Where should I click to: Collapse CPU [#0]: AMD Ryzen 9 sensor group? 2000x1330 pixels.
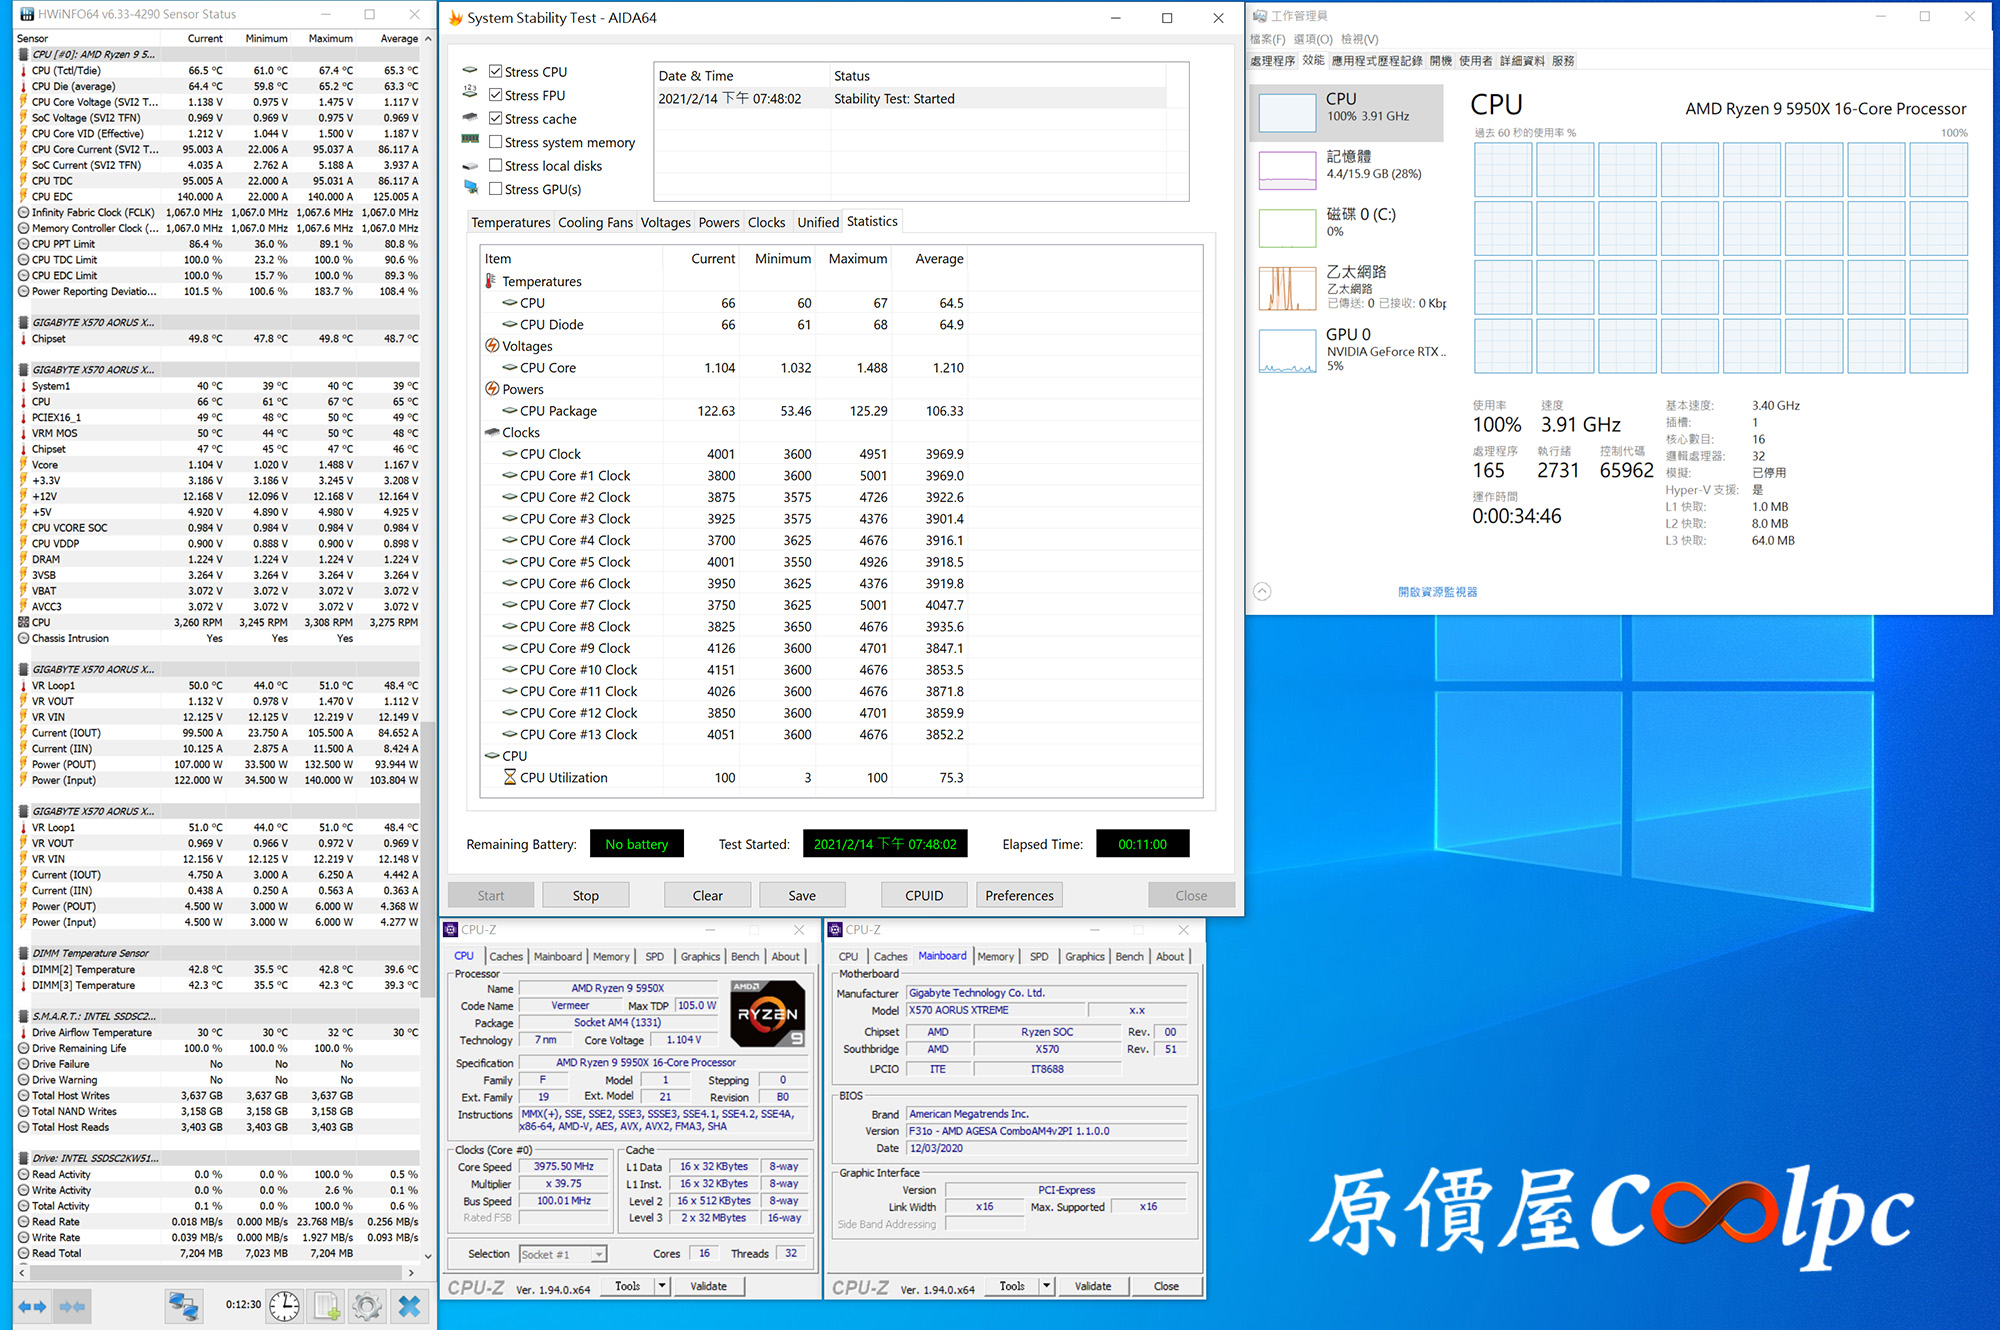coord(93,54)
